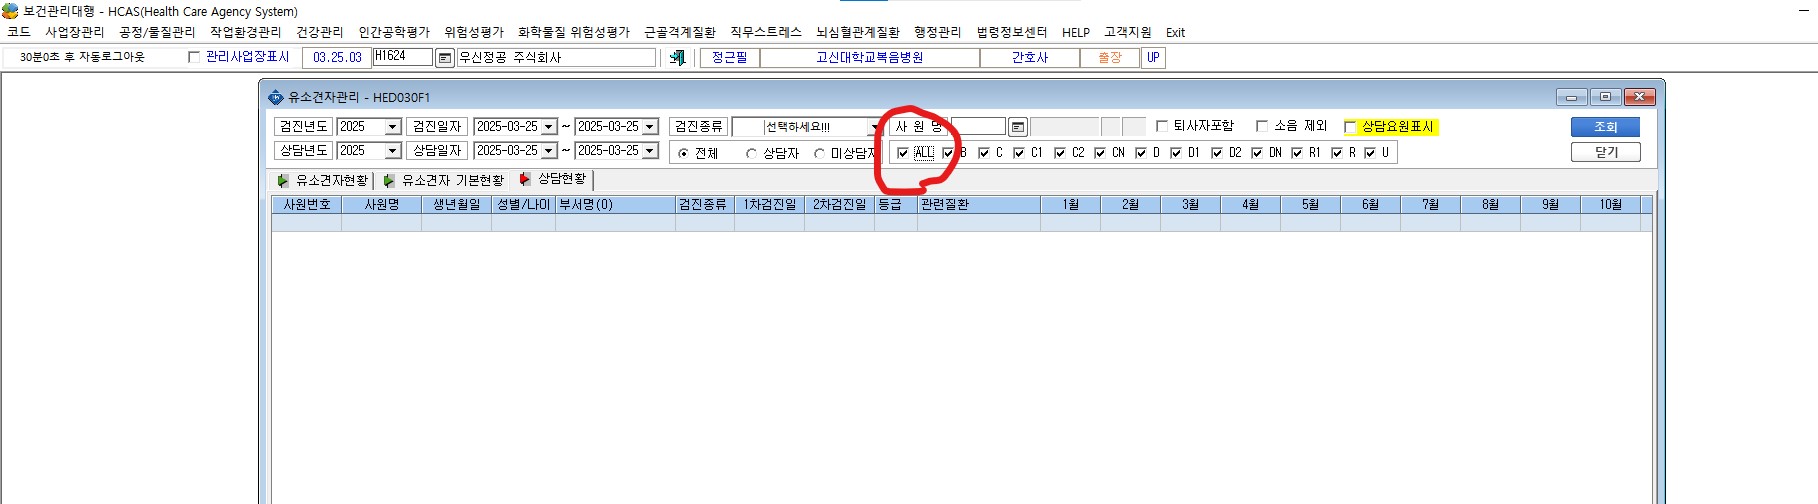Click the employee name lookup icon

click(x=1017, y=127)
